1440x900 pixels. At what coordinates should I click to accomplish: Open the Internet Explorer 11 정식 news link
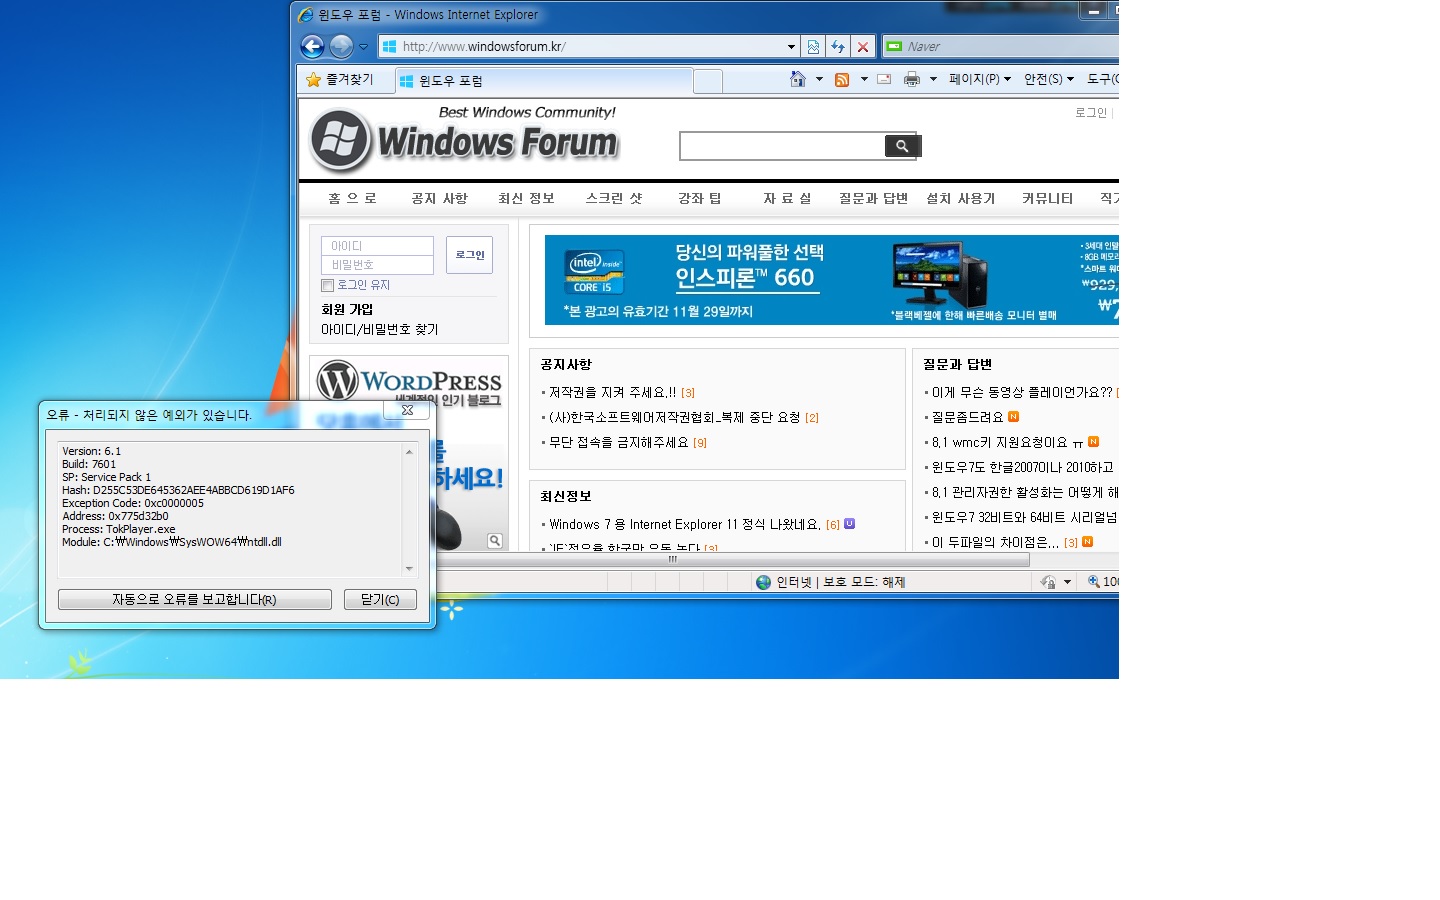coord(685,524)
